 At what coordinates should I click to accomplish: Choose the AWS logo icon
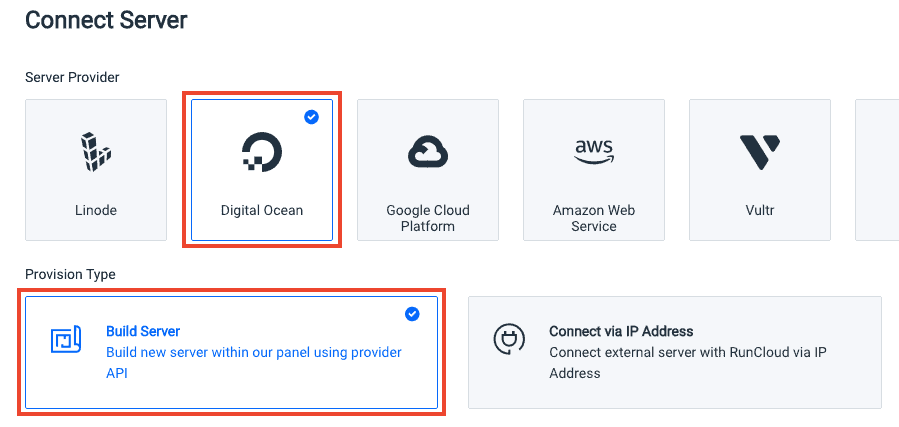click(594, 151)
